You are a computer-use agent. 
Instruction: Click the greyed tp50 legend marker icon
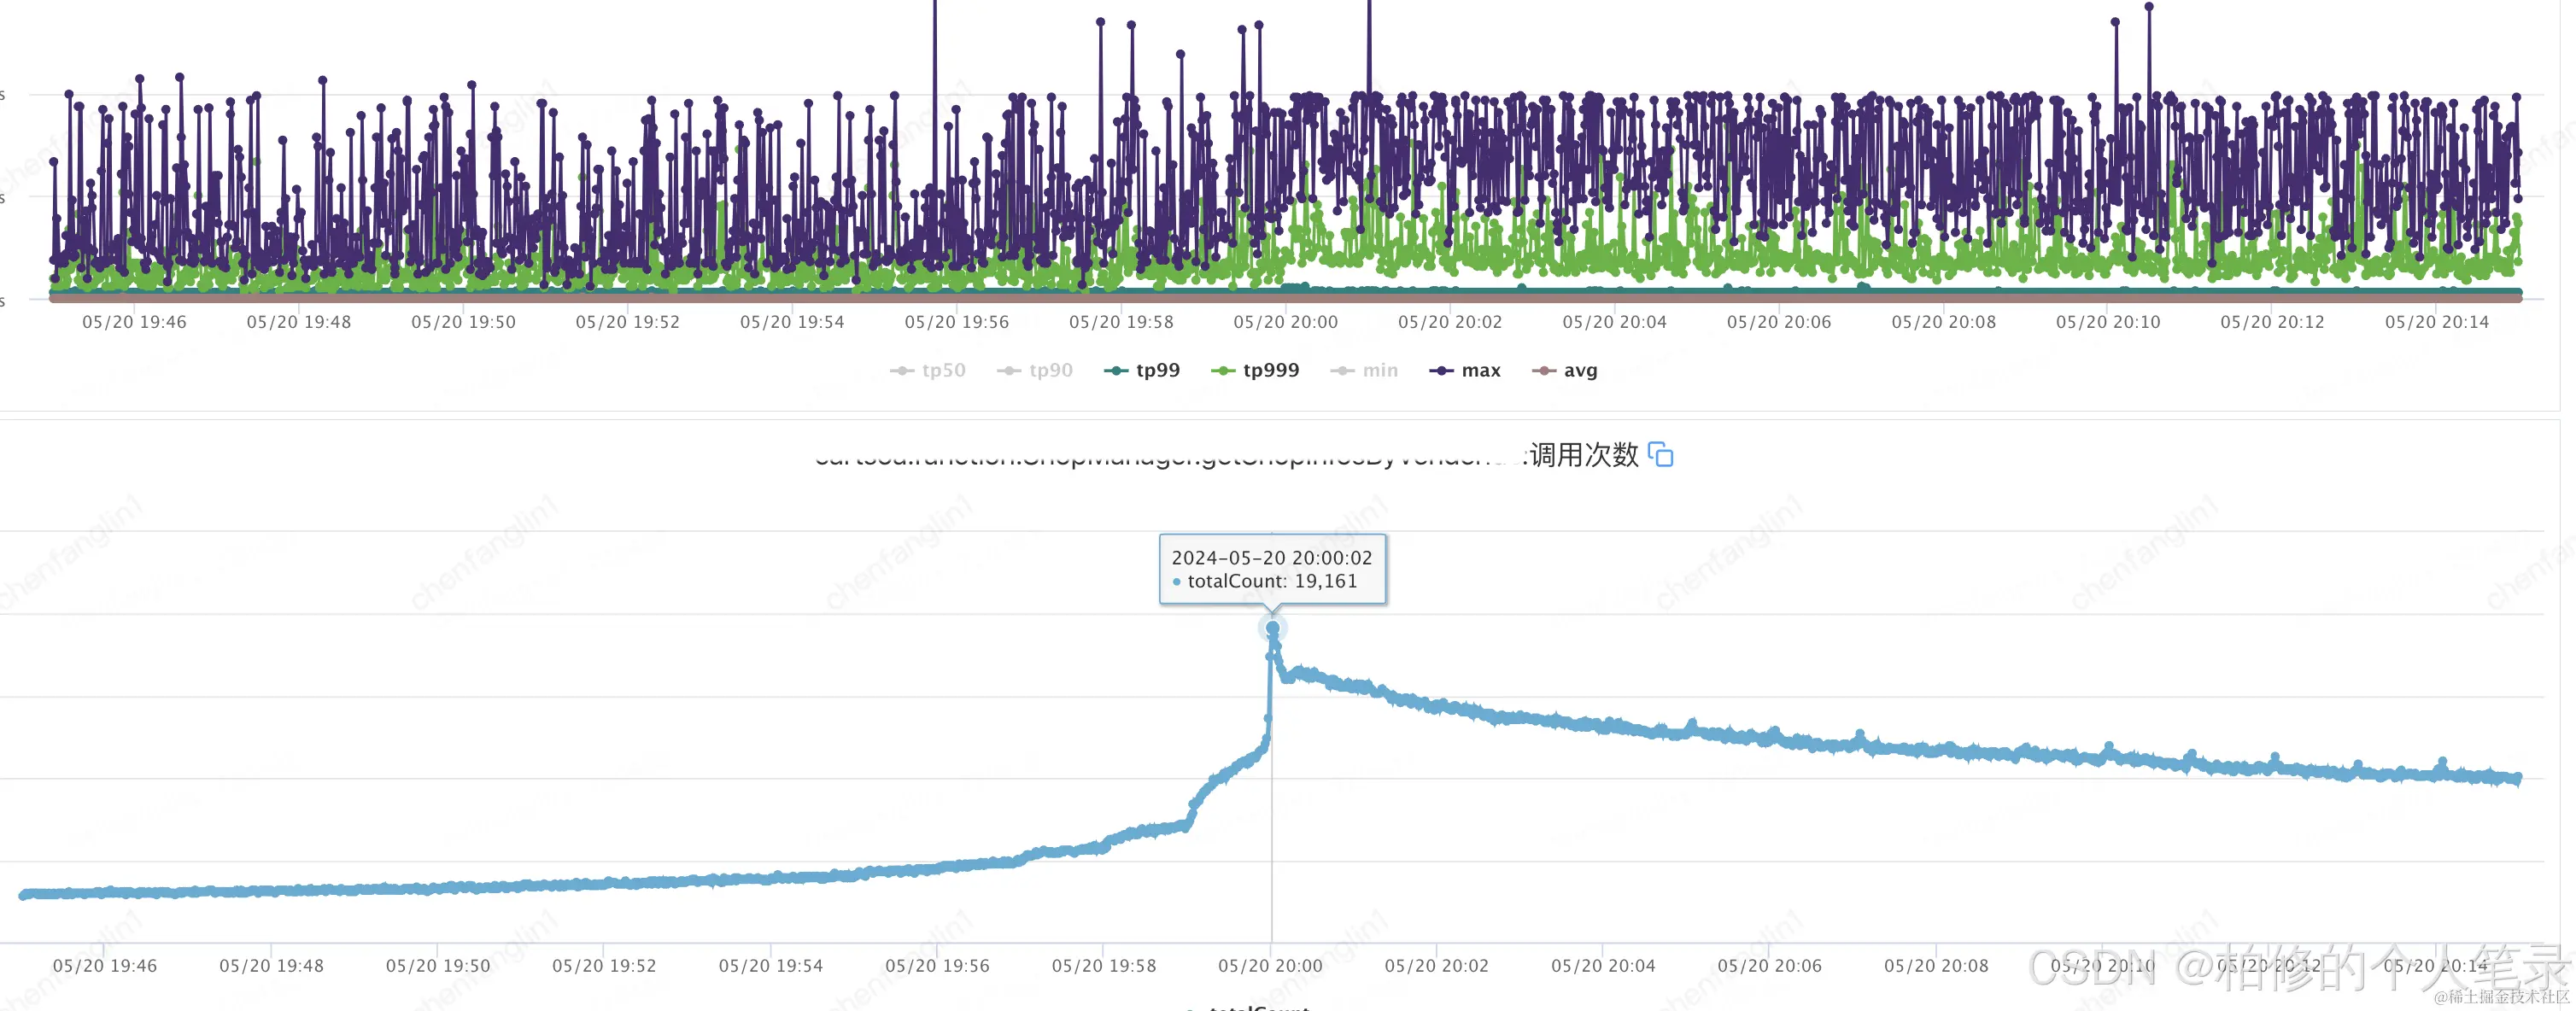[x=901, y=371]
